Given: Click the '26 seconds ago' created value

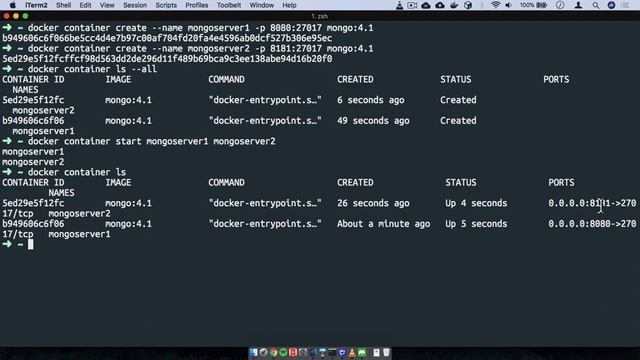Looking at the screenshot, I should tap(373, 203).
